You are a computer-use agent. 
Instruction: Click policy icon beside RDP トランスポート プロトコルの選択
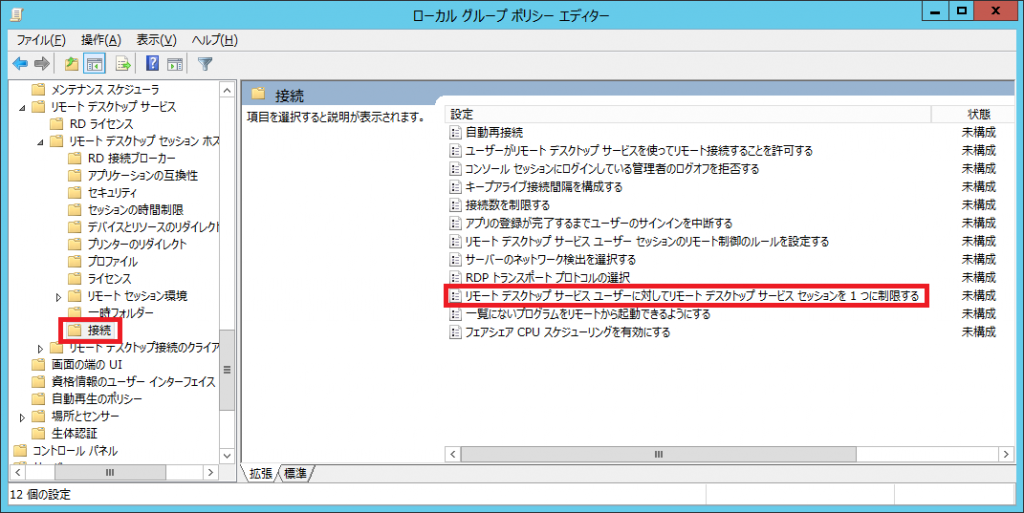point(455,277)
